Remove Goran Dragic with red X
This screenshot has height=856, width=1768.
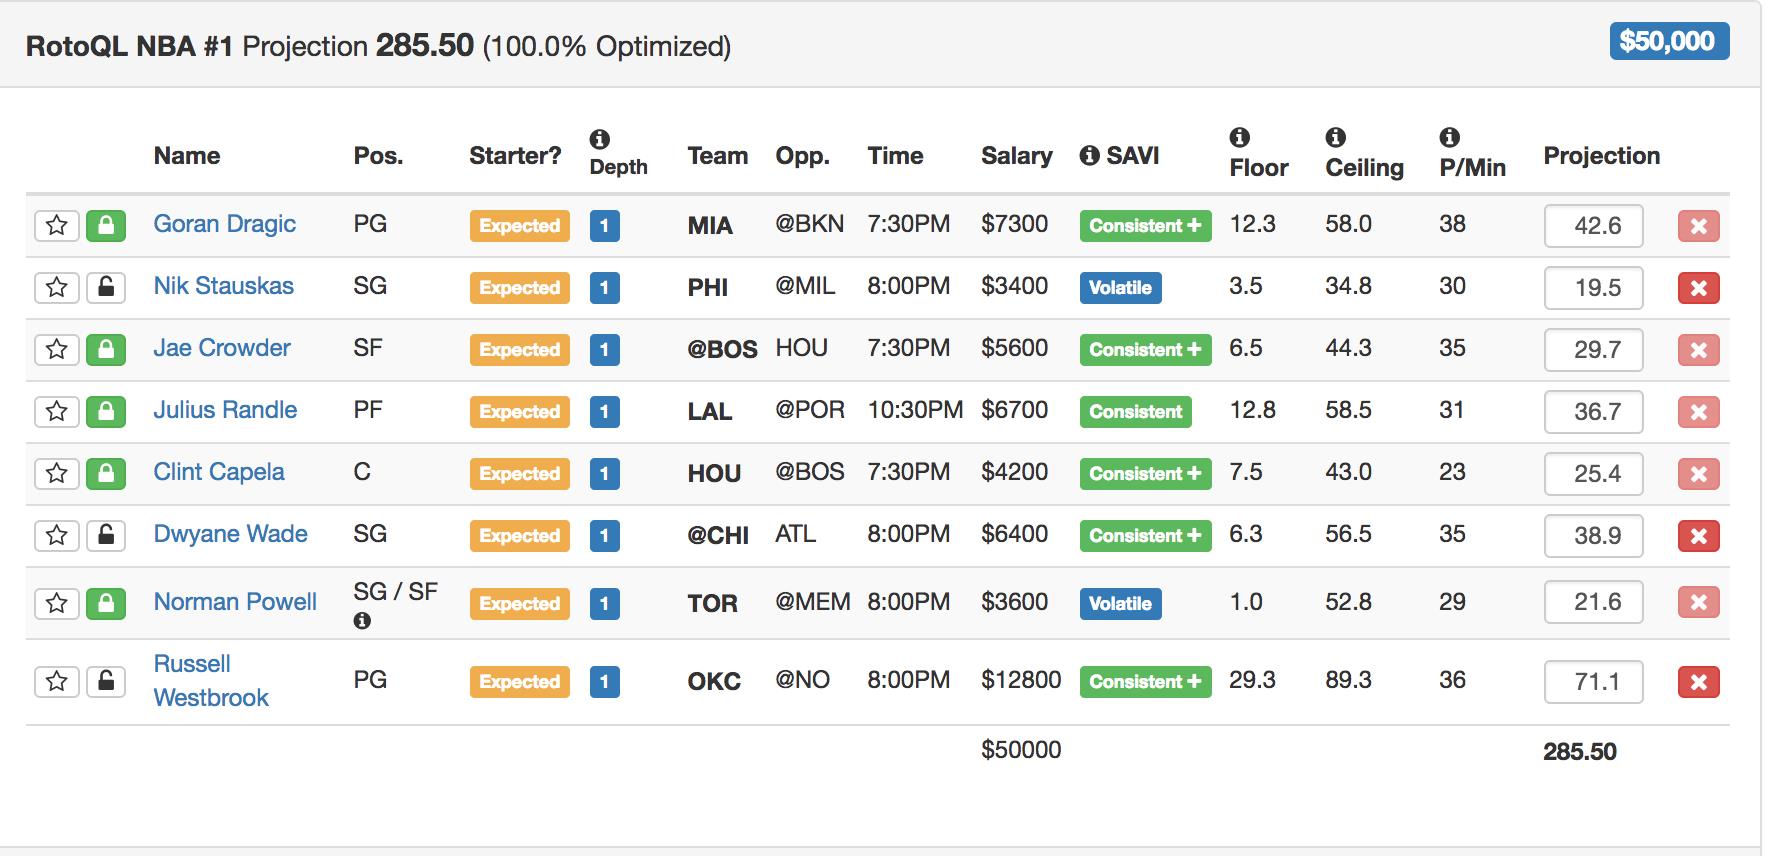[1699, 226]
